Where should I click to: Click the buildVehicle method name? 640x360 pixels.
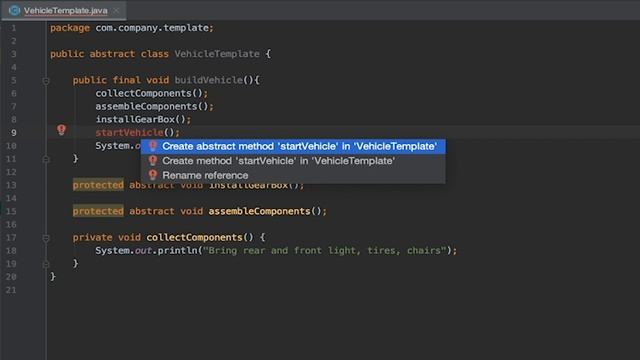tap(209, 80)
